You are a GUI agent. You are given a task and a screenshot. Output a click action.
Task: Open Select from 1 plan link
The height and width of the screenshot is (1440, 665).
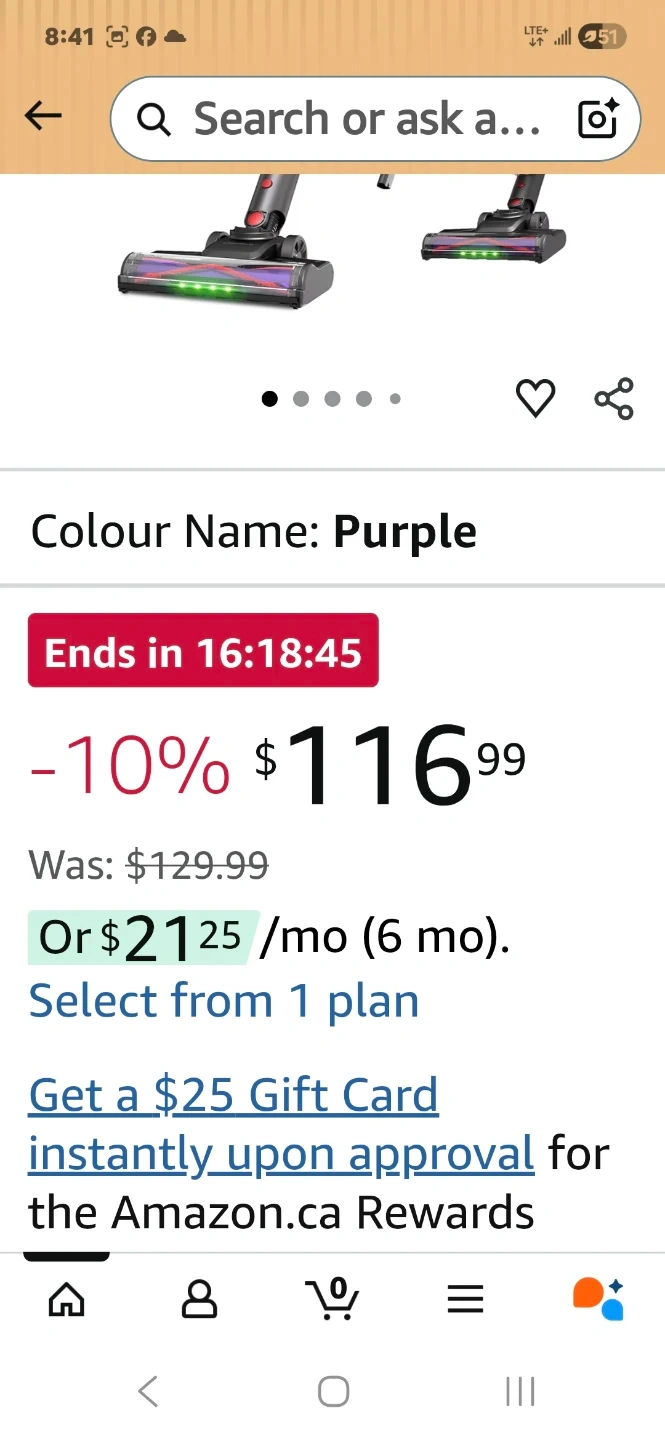pyautogui.click(x=224, y=1001)
